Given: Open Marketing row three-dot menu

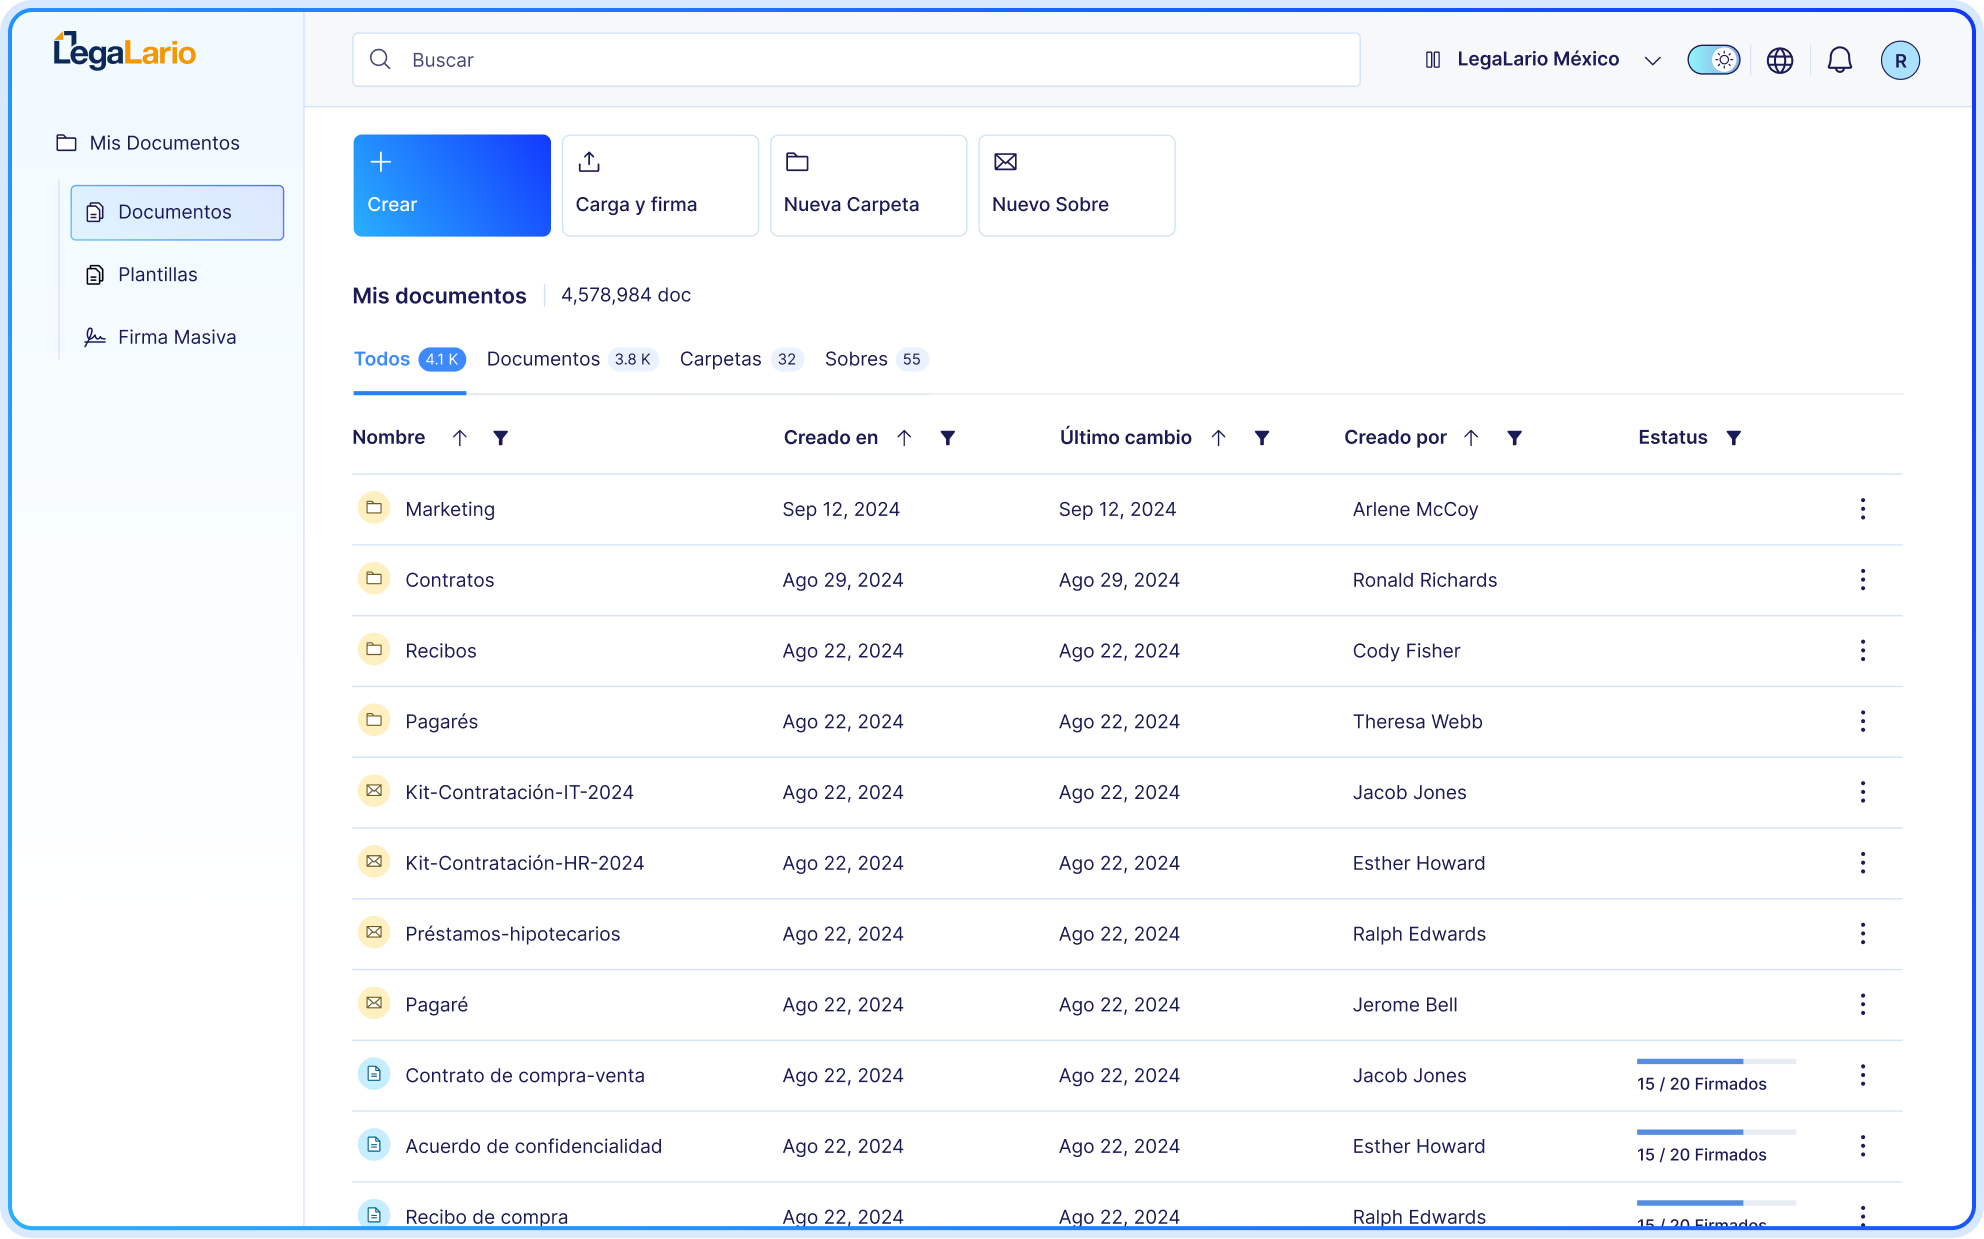Looking at the screenshot, I should point(1862,509).
